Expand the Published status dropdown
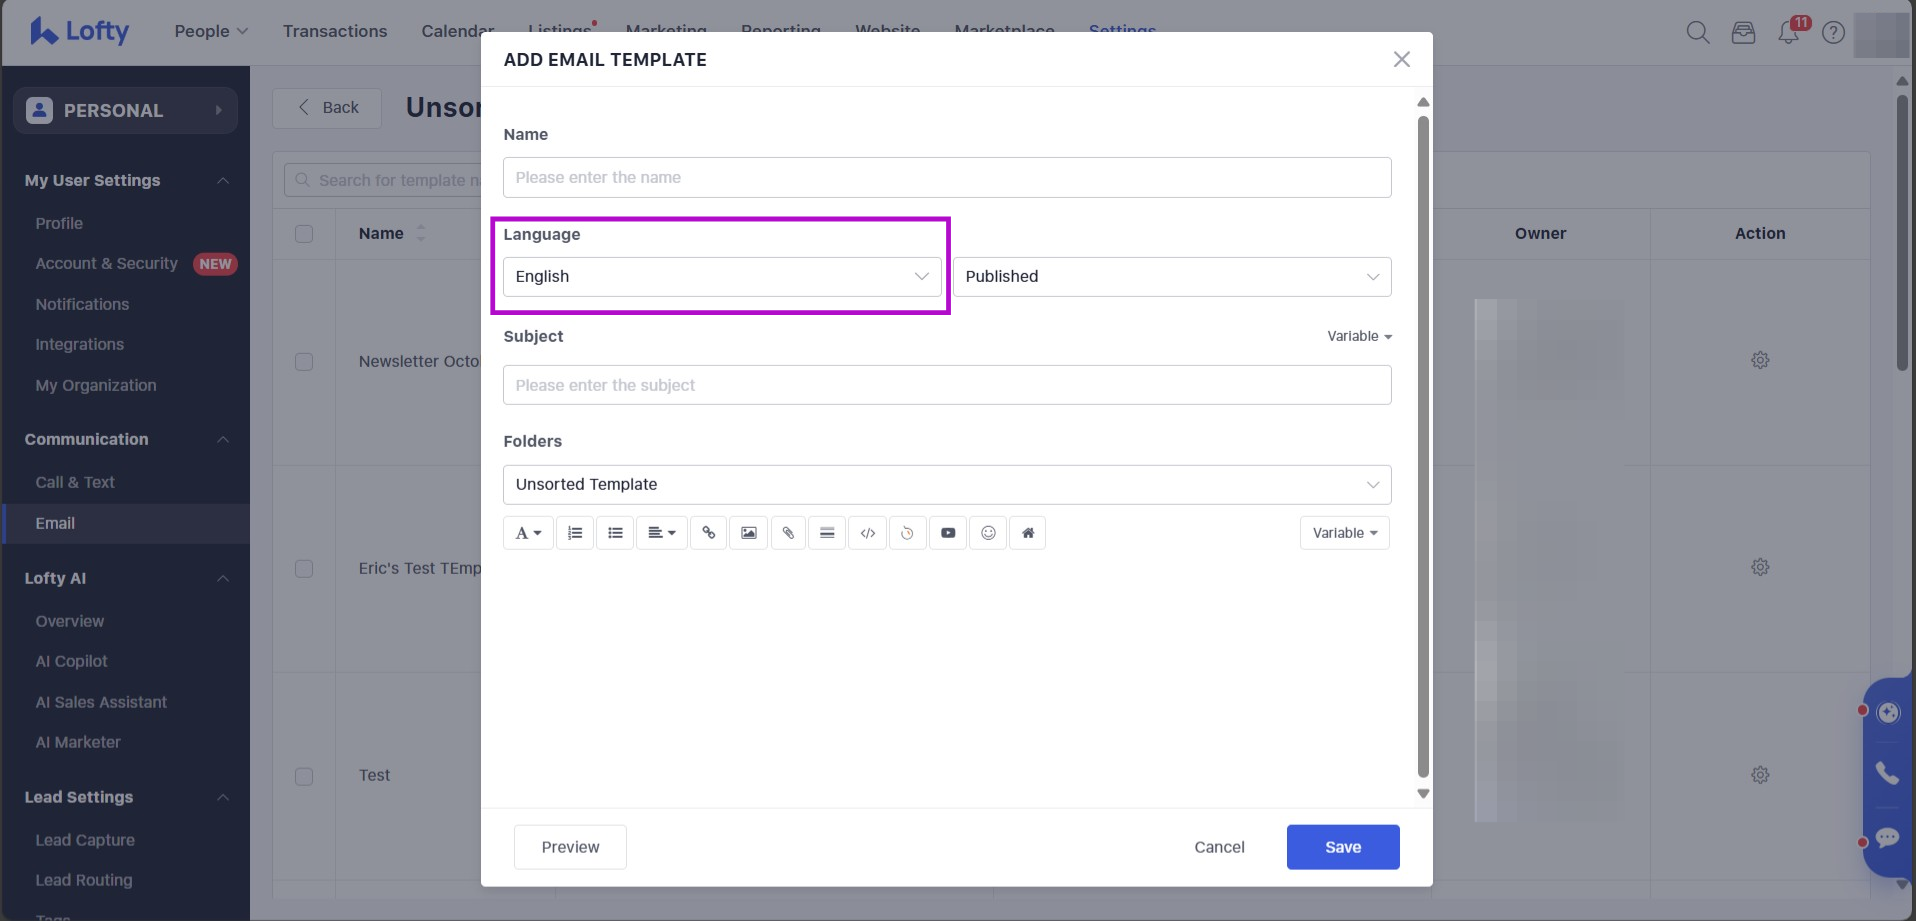 point(1171,277)
